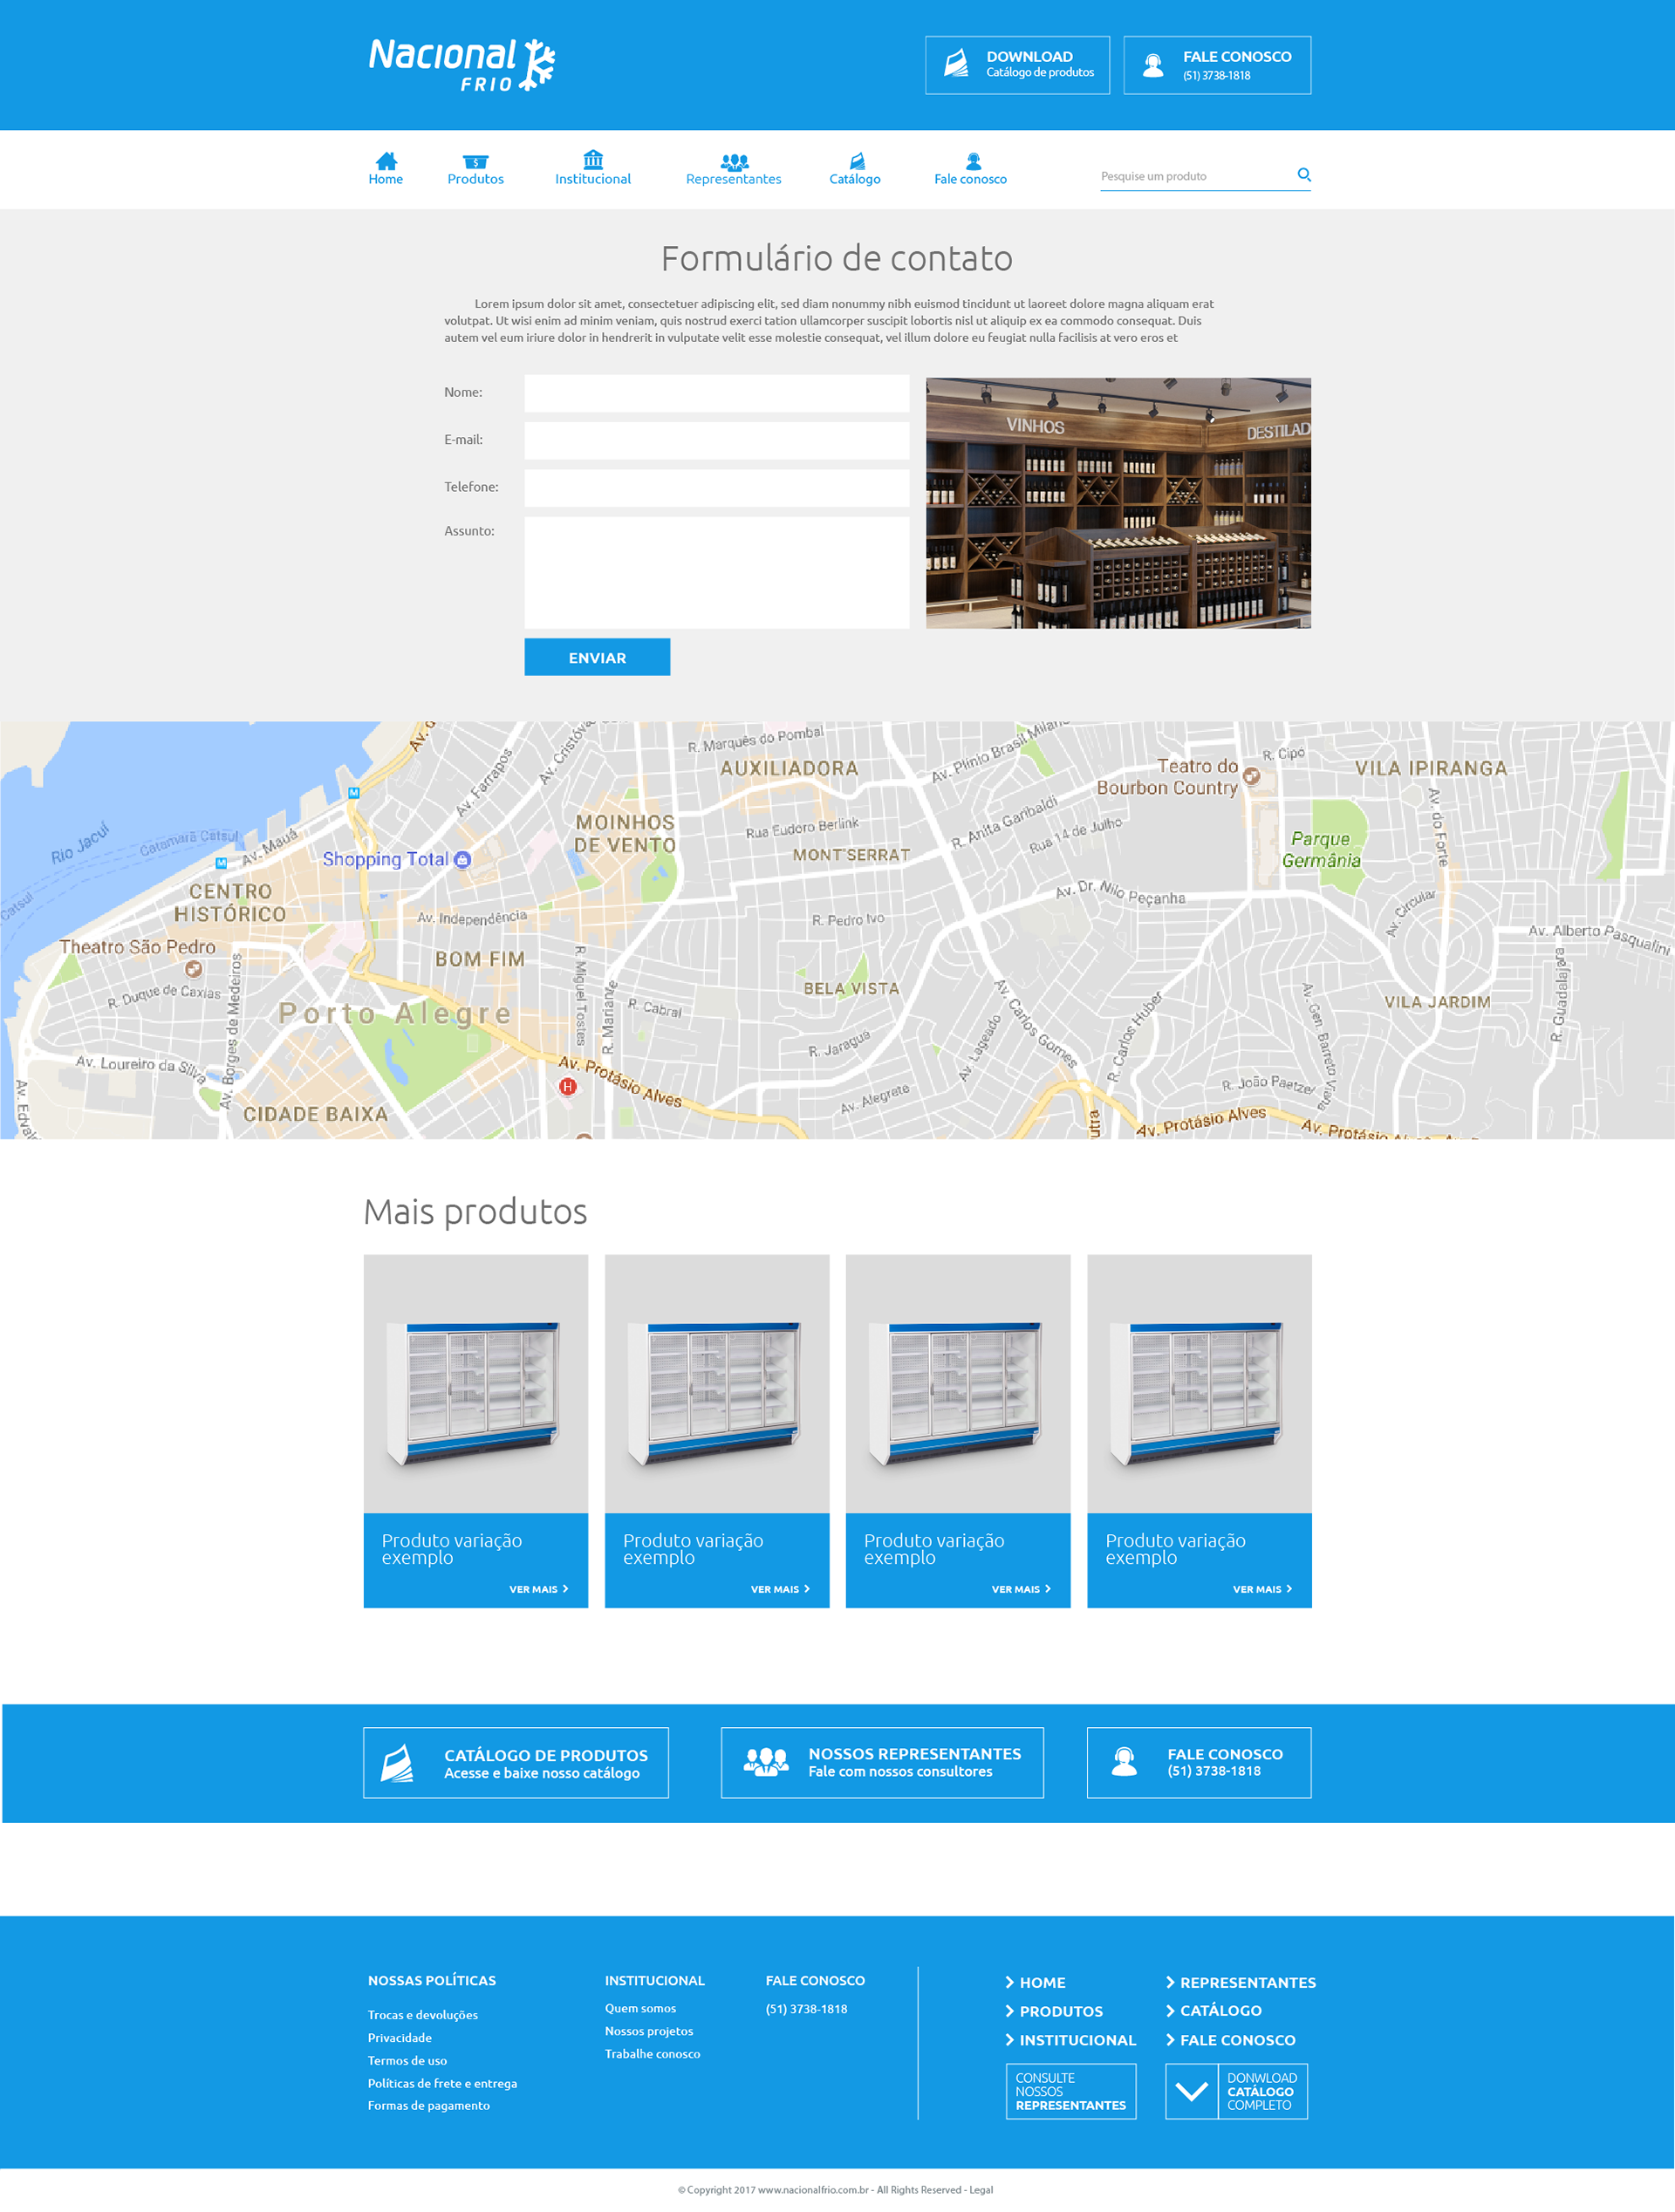Image resolution: width=1675 pixels, height=2212 pixels.
Task: Open Institucional via the building icon
Action: (x=593, y=159)
